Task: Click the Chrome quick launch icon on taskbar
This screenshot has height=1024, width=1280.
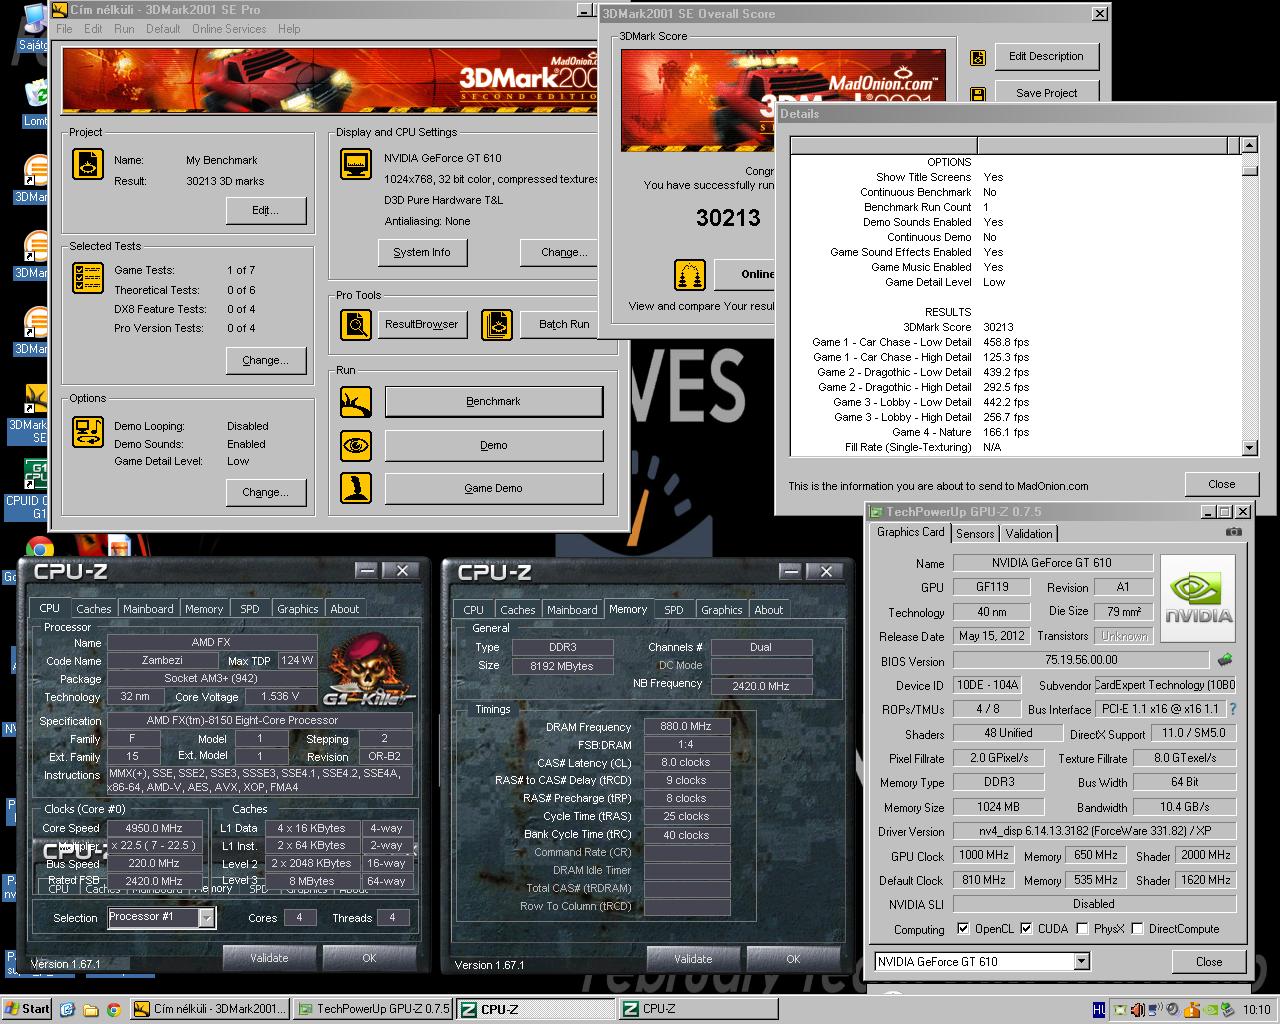Action: [113, 1009]
